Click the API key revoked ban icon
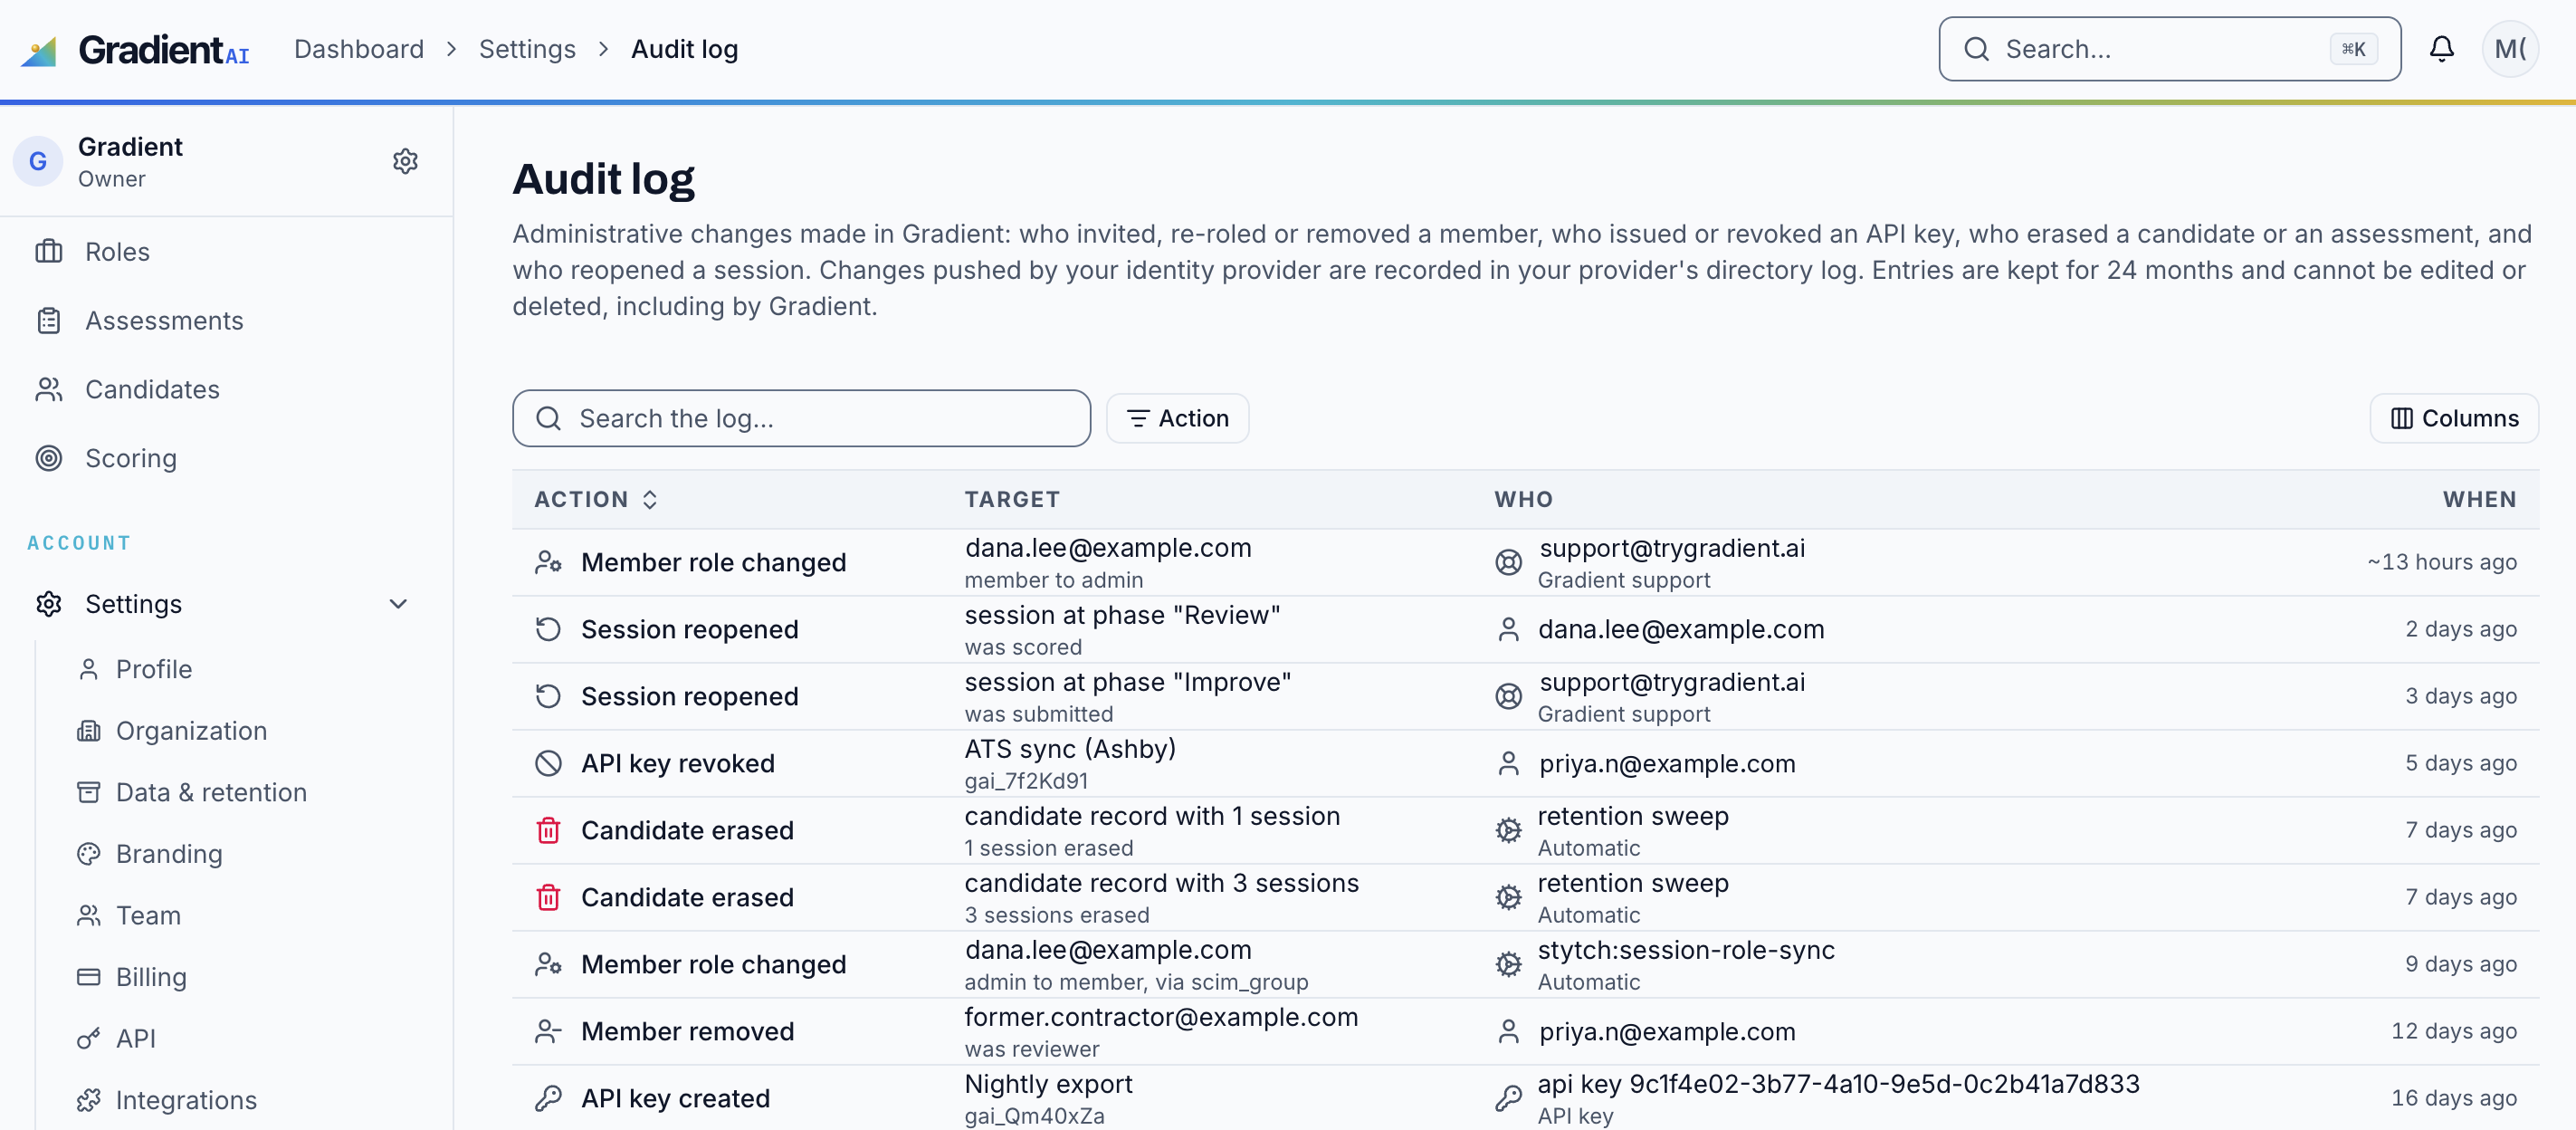This screenshot has width=2576, height=1130. pos(548,763)
